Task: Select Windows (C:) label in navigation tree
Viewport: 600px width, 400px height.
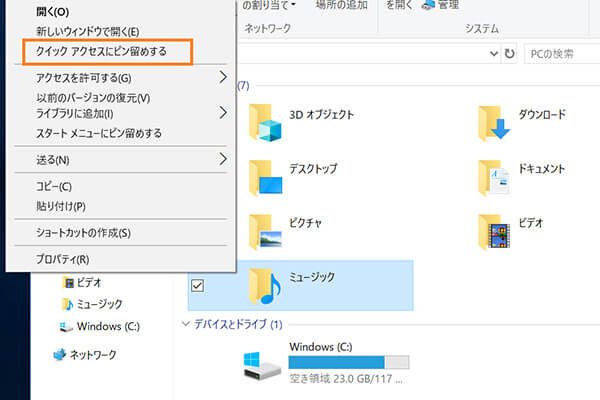Action: [108, 327]
